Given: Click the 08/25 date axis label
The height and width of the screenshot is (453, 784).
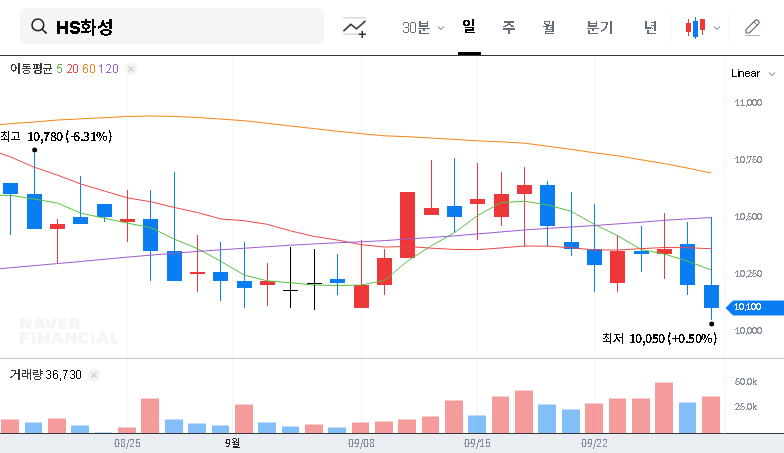Looking at the screenshot, I should 127,443.
